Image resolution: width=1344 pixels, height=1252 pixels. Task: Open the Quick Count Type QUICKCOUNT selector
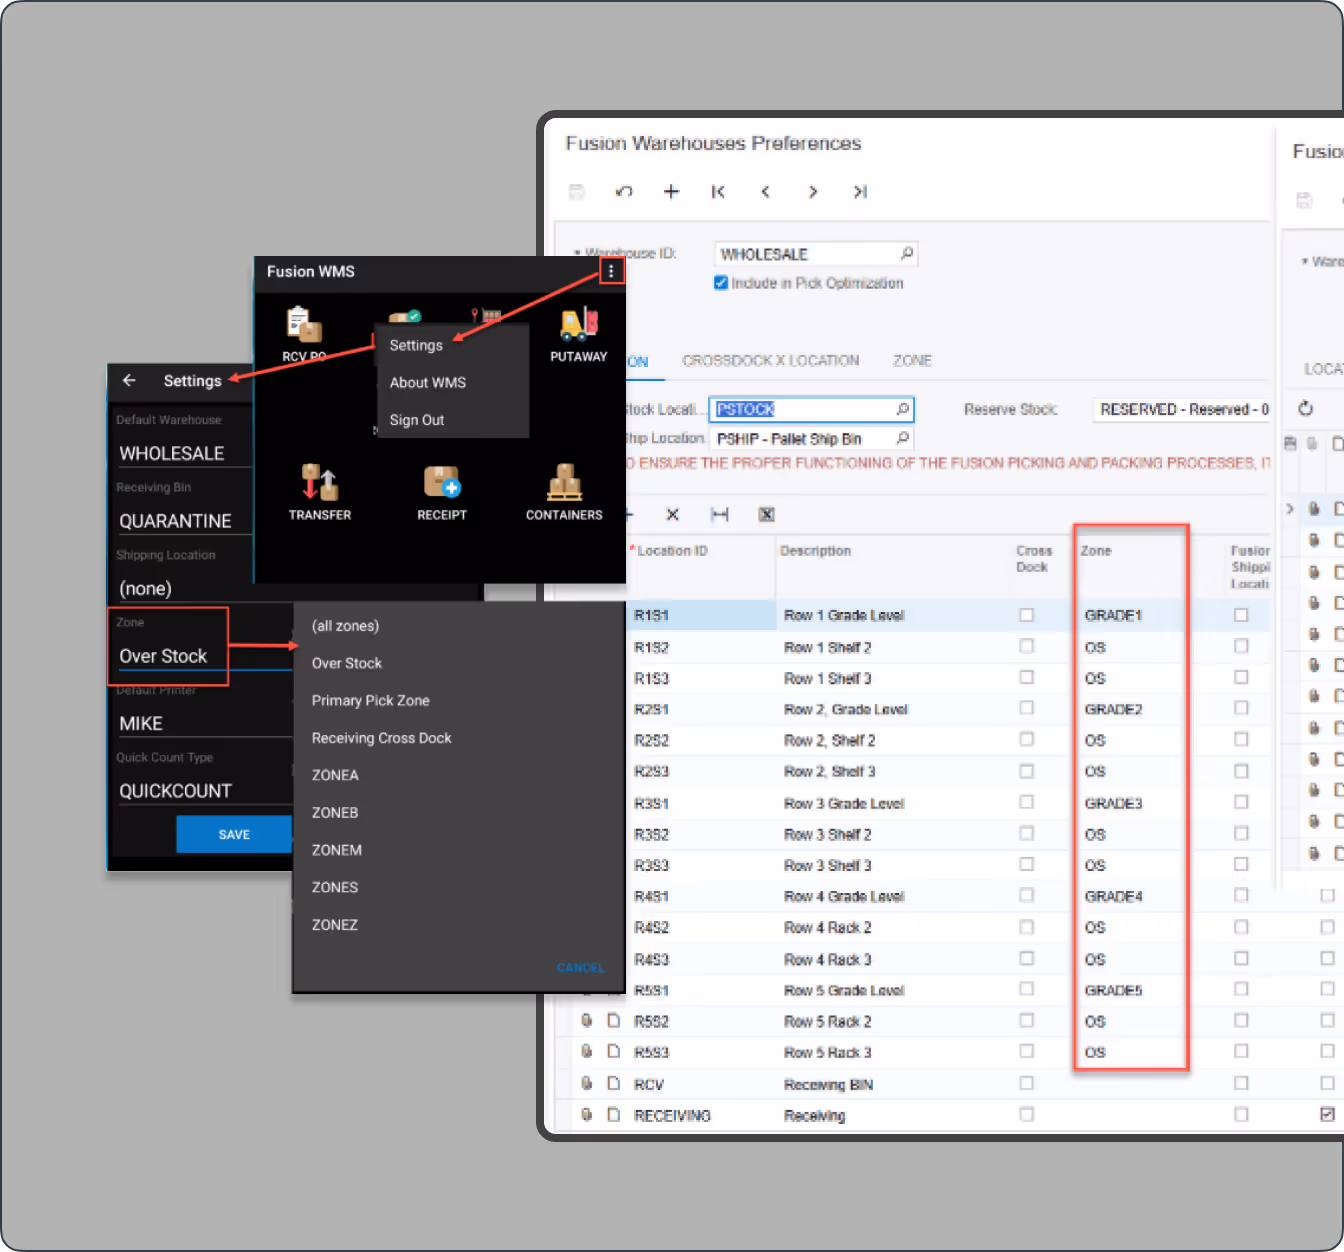(202, 791)
